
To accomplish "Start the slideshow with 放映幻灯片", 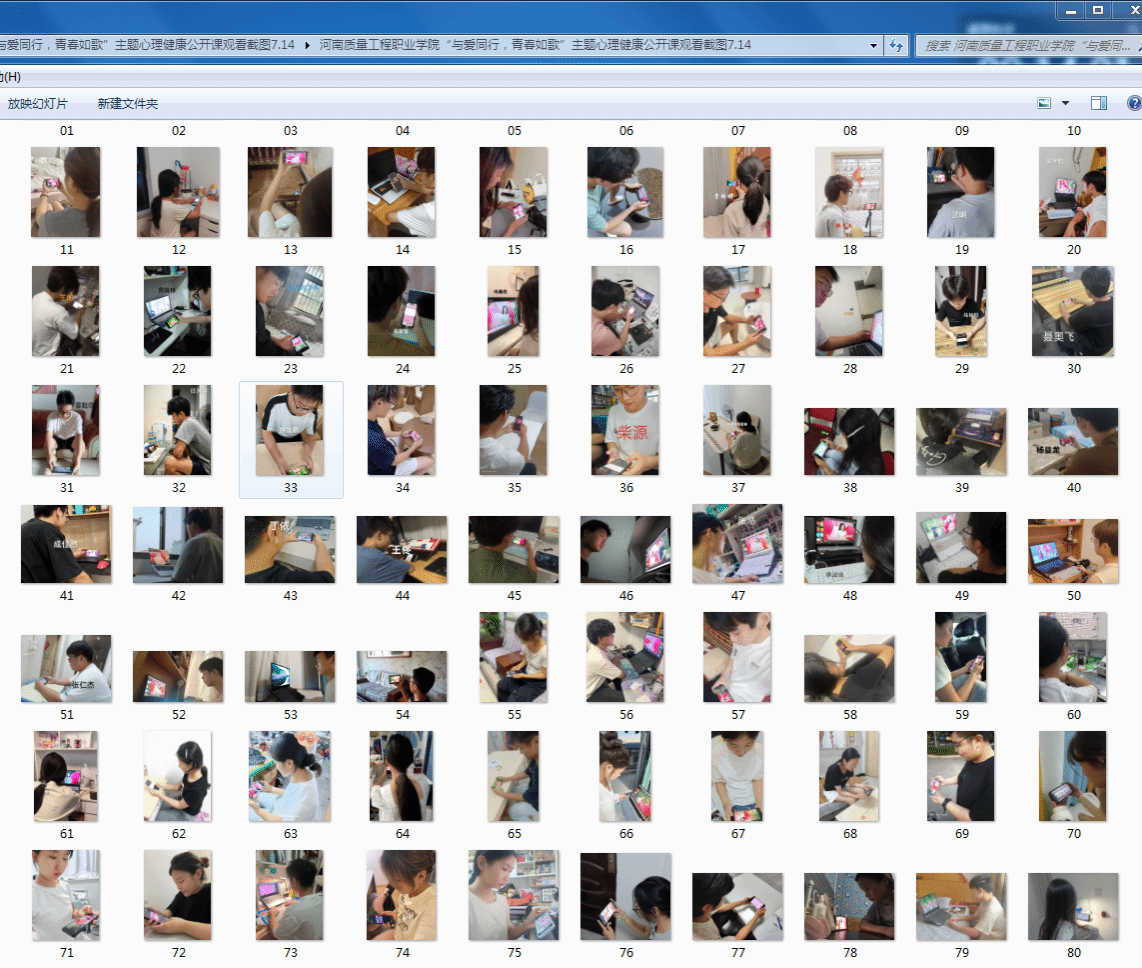I will (x=38, y=104).
